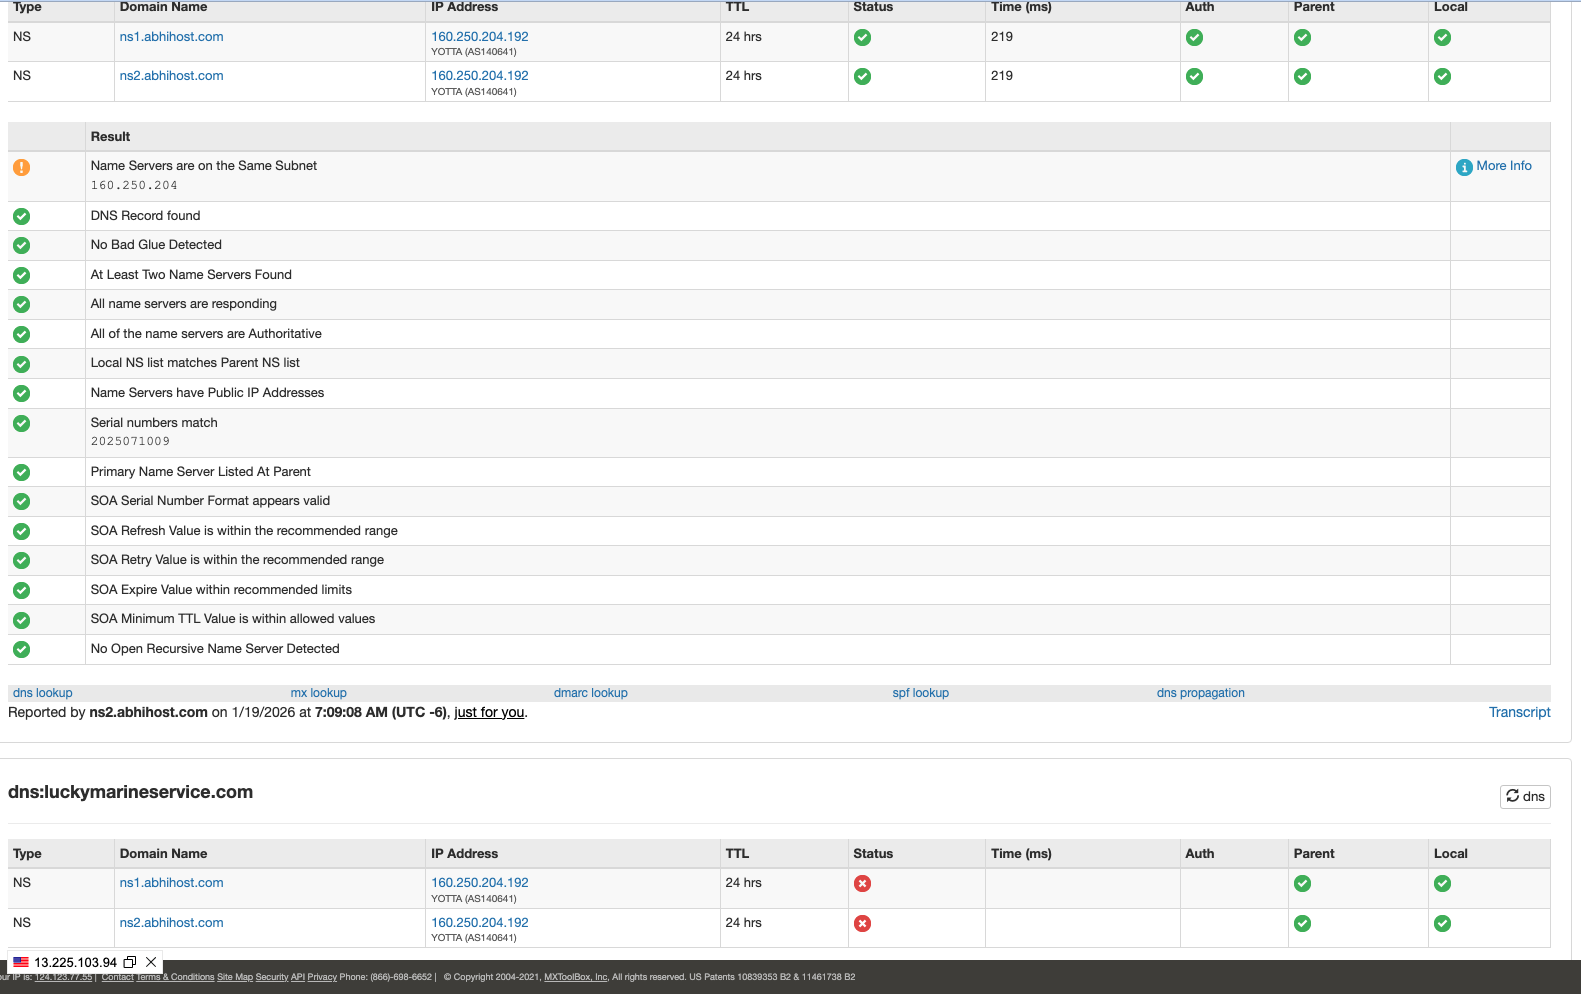Screen dimensions: 1581x994
Task: Click red failed status icon for ns2.abhihost.com
Action: click(862, 923)
